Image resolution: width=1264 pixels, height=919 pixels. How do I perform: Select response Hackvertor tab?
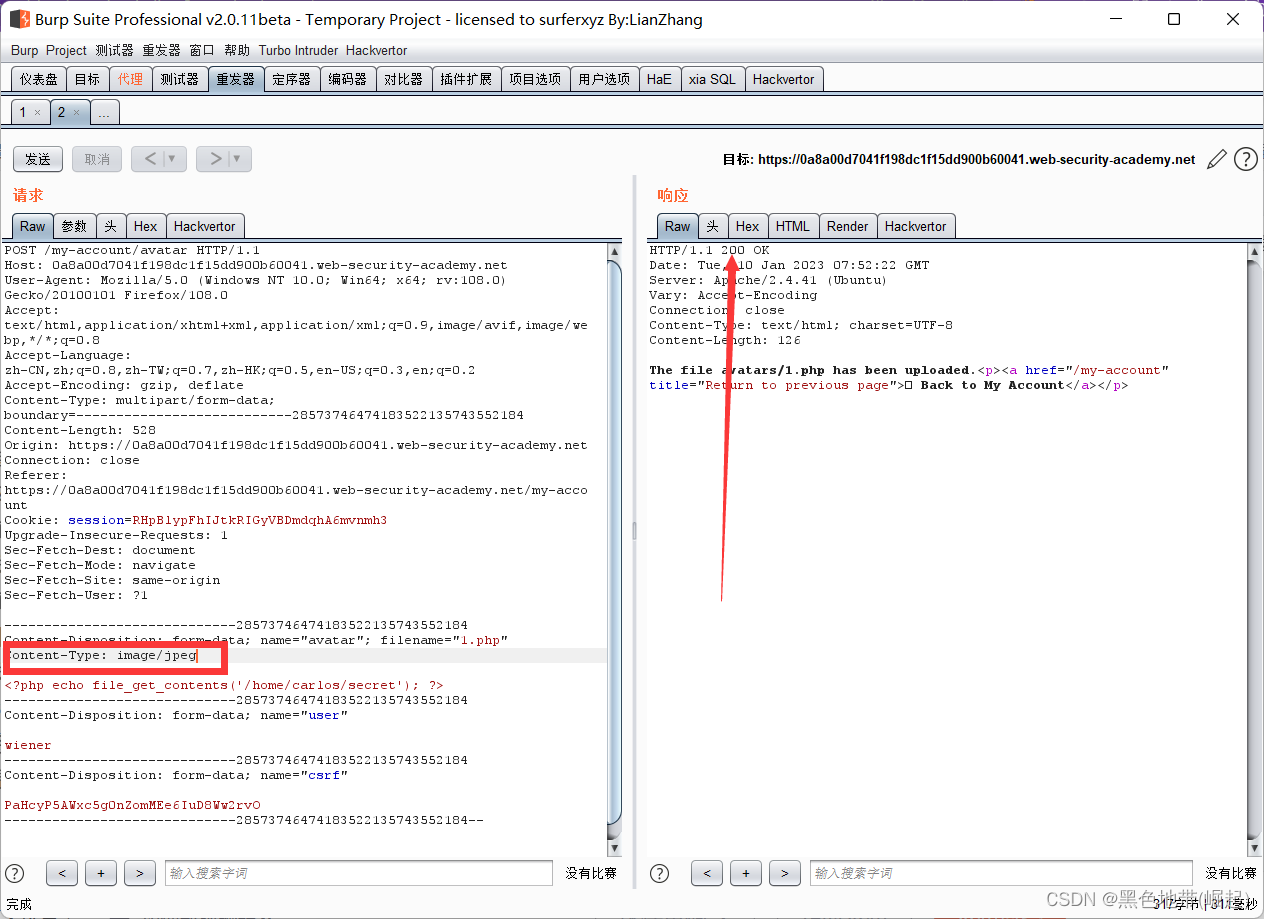tap(916, 226)
